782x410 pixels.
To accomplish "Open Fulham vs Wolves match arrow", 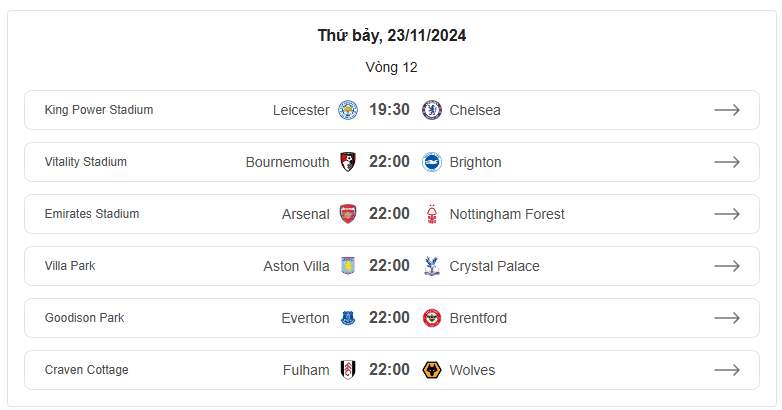I will tap(727, 370).
